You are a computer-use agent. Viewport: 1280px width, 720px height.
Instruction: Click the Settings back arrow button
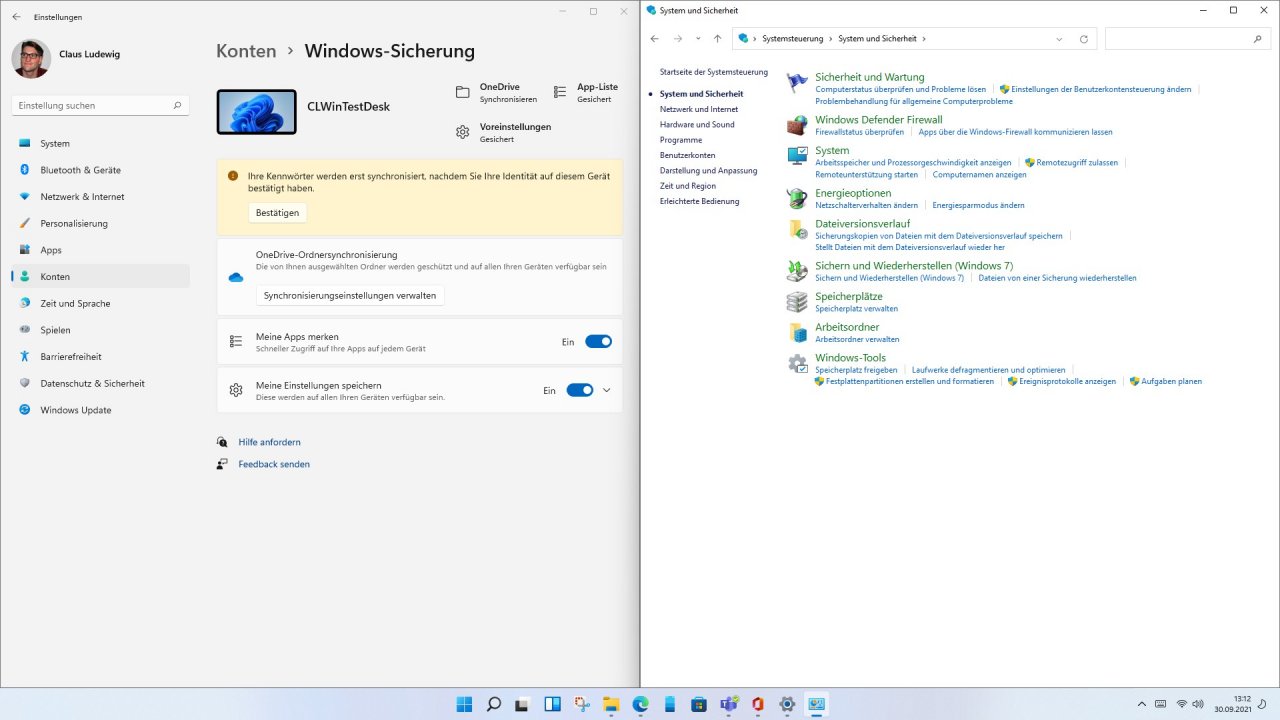(16, 17)
